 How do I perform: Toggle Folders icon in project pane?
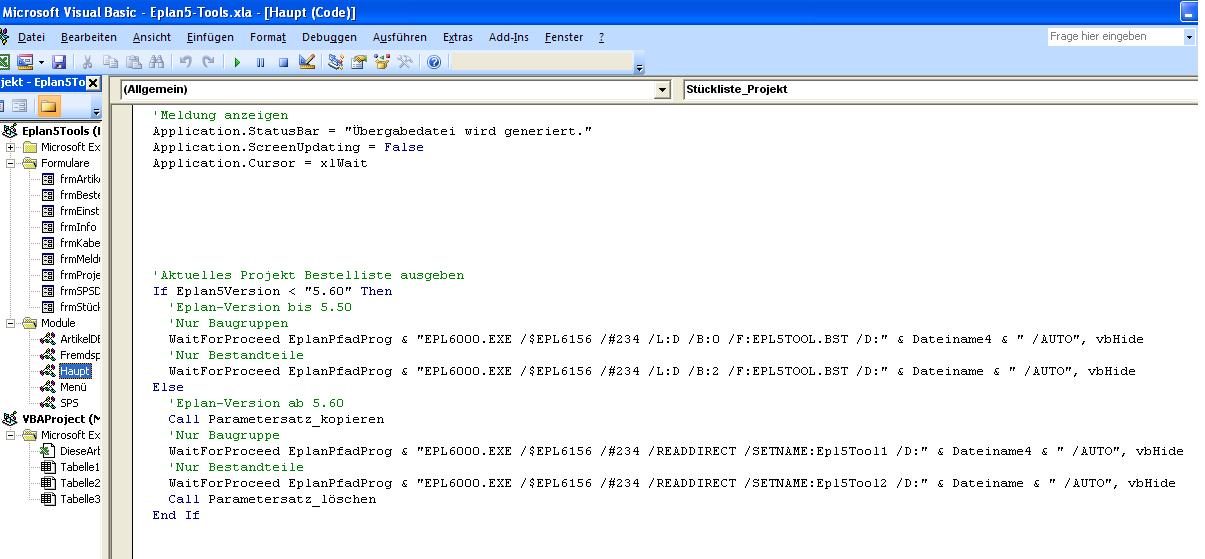(48, 106)
